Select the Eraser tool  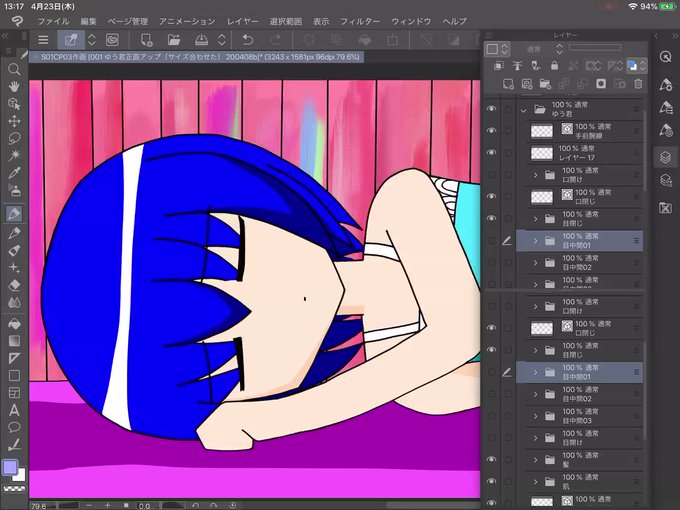[x=14, y=285]
